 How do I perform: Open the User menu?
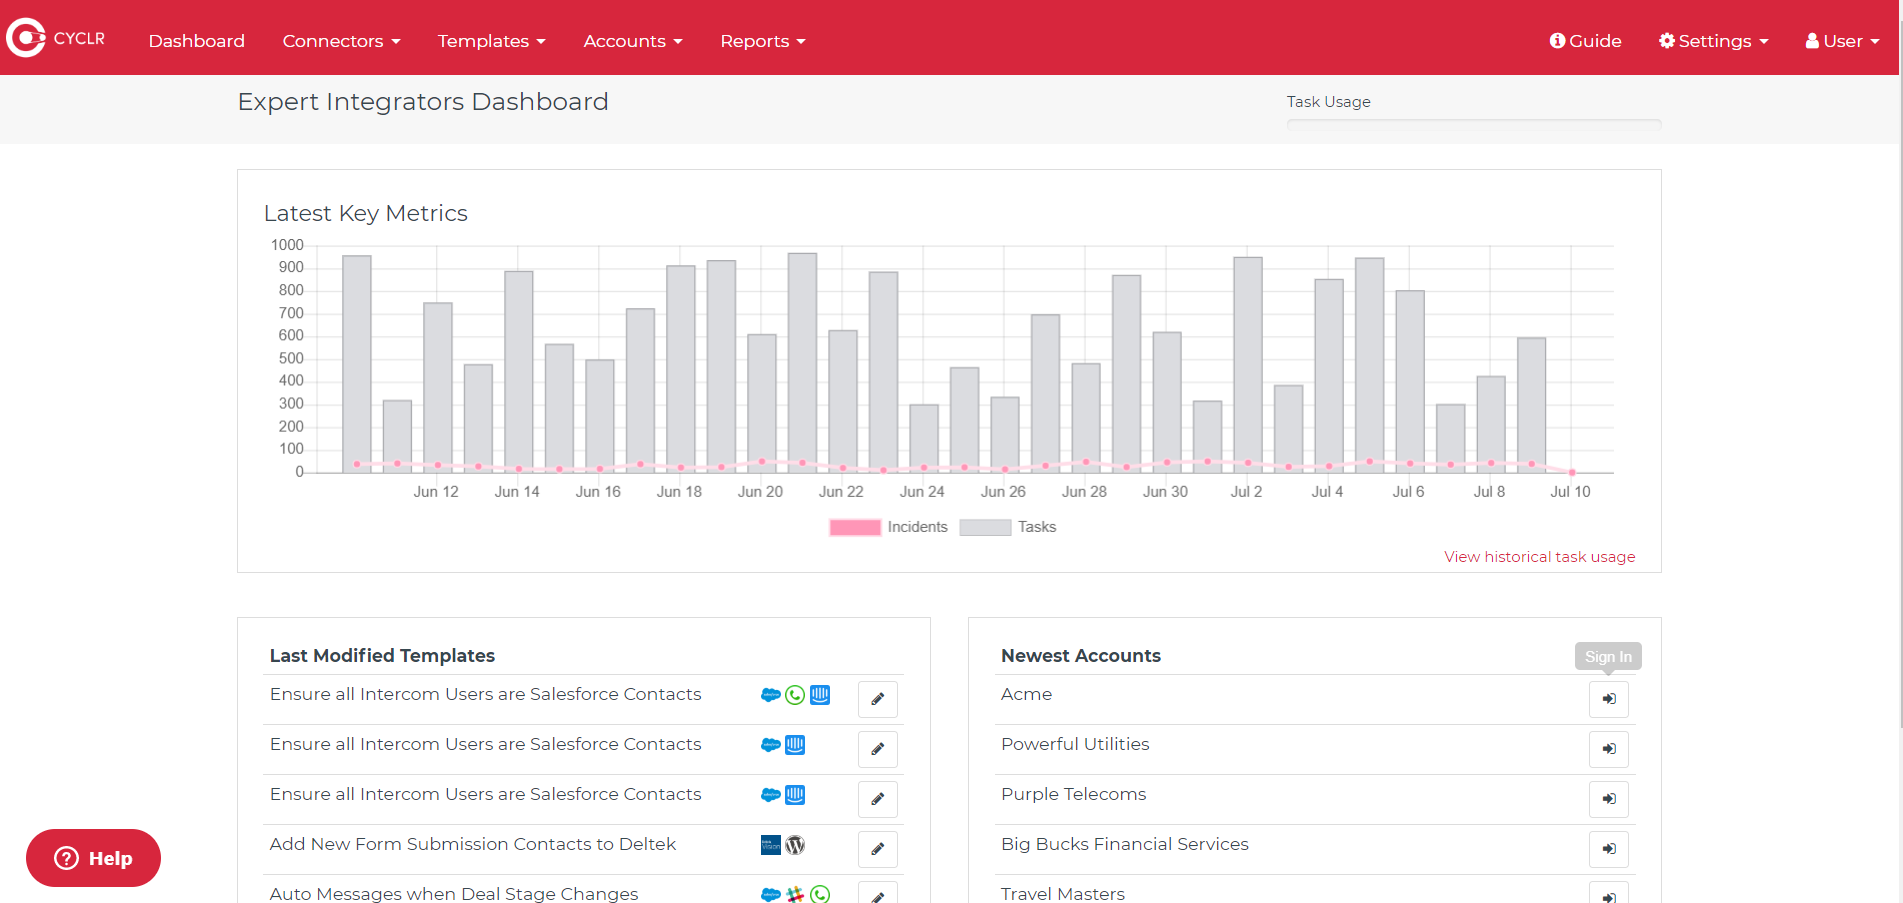[1842, 41]
